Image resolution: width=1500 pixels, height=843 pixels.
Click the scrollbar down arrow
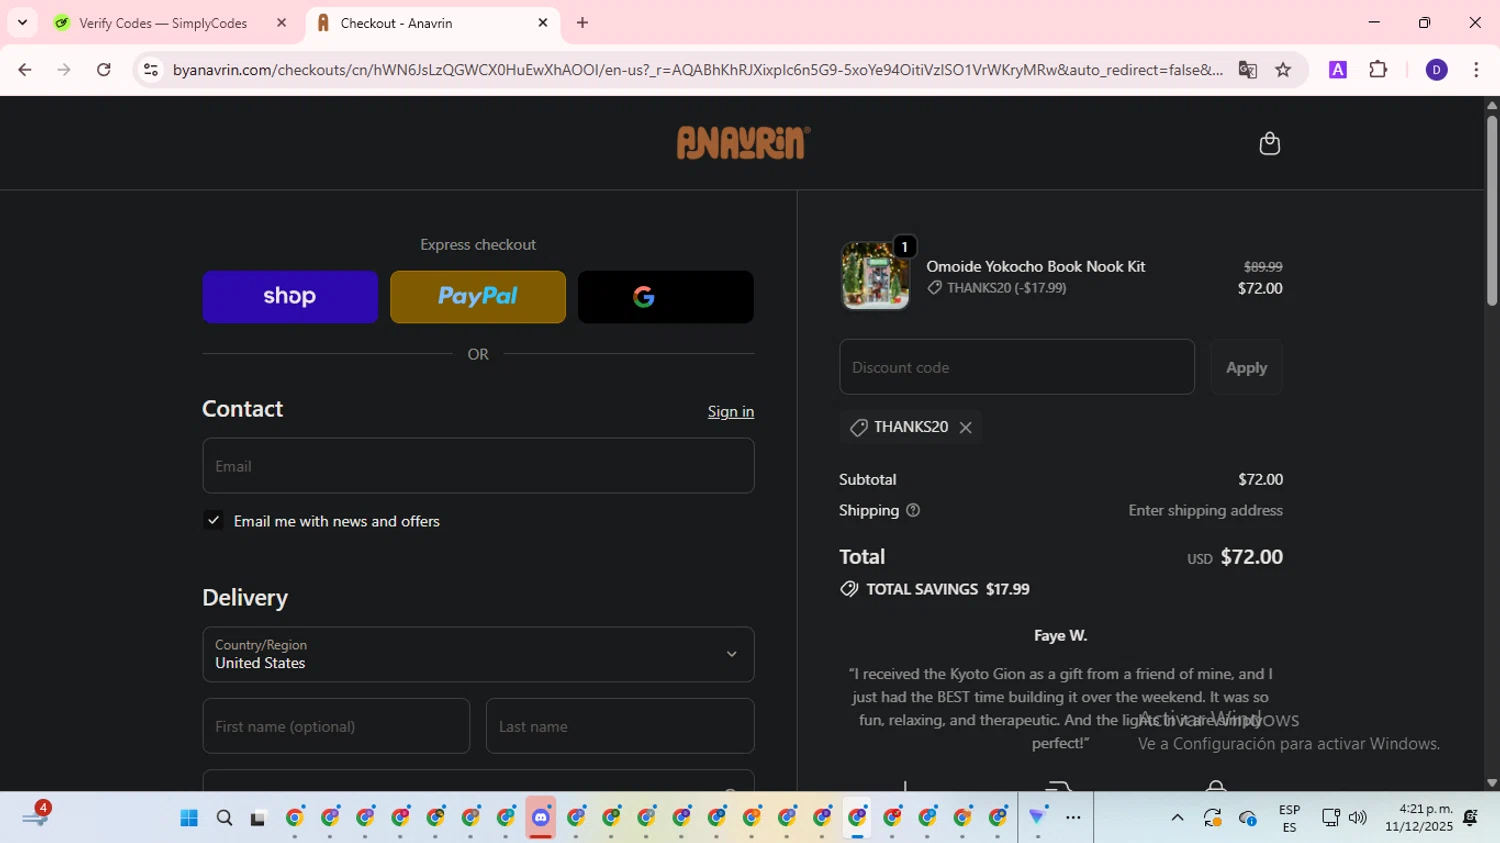coord(1492,783)
